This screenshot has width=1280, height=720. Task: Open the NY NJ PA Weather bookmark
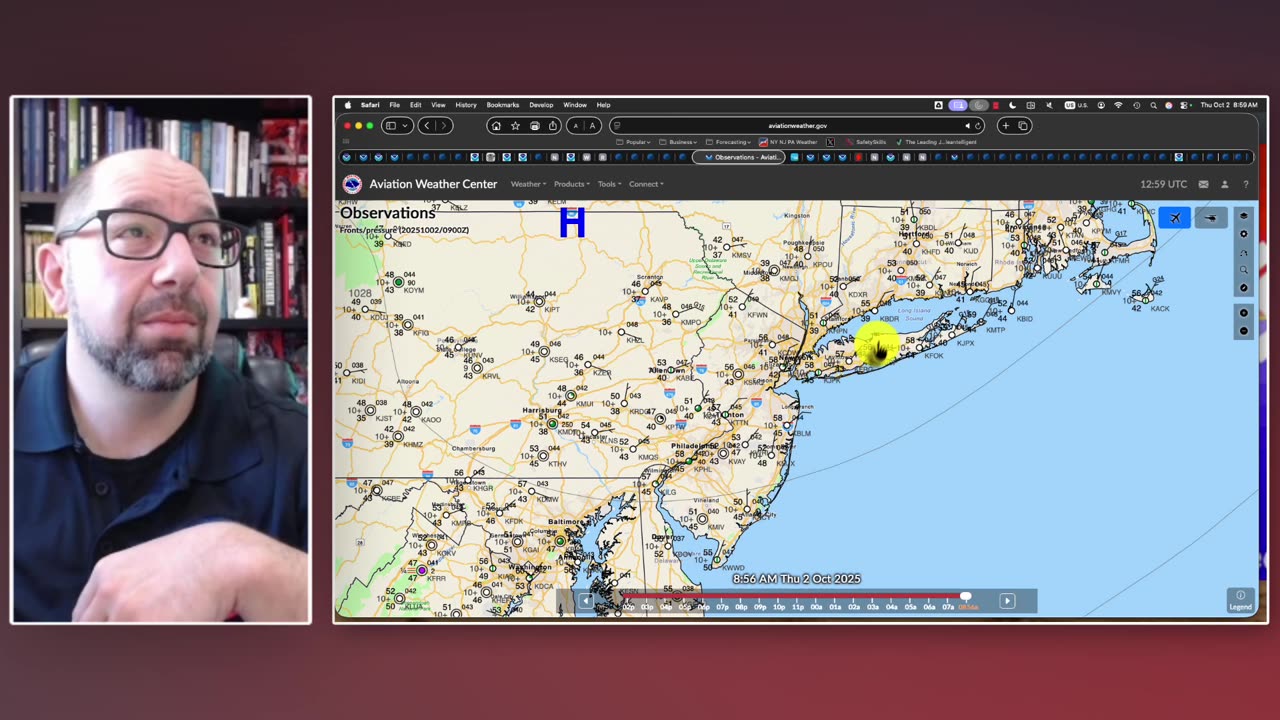tap(789, 142)
